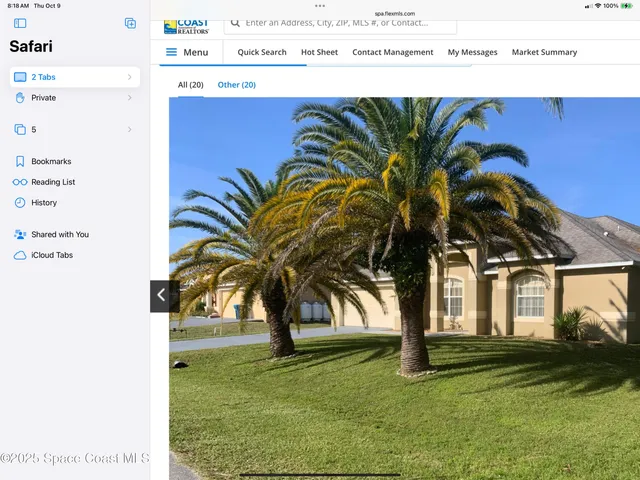Show browsing History

pyautogui.click(x=44, y=203)
